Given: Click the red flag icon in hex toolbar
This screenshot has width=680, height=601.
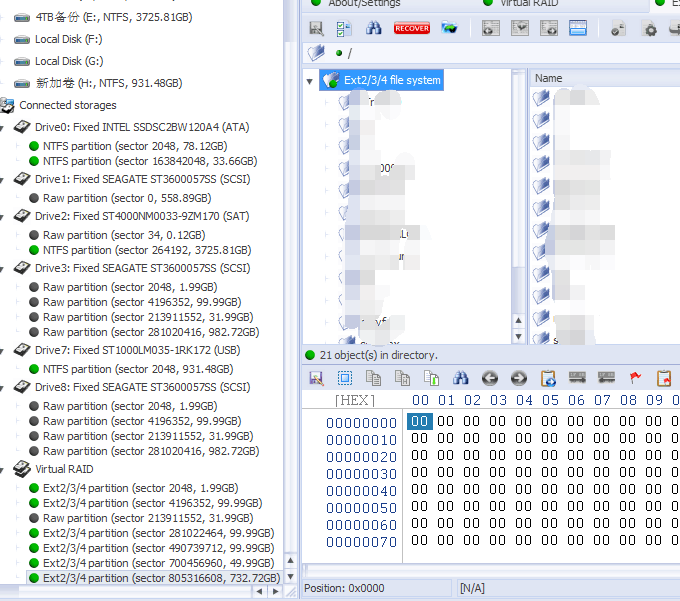Looking at the screenshot, I should 635,378.
